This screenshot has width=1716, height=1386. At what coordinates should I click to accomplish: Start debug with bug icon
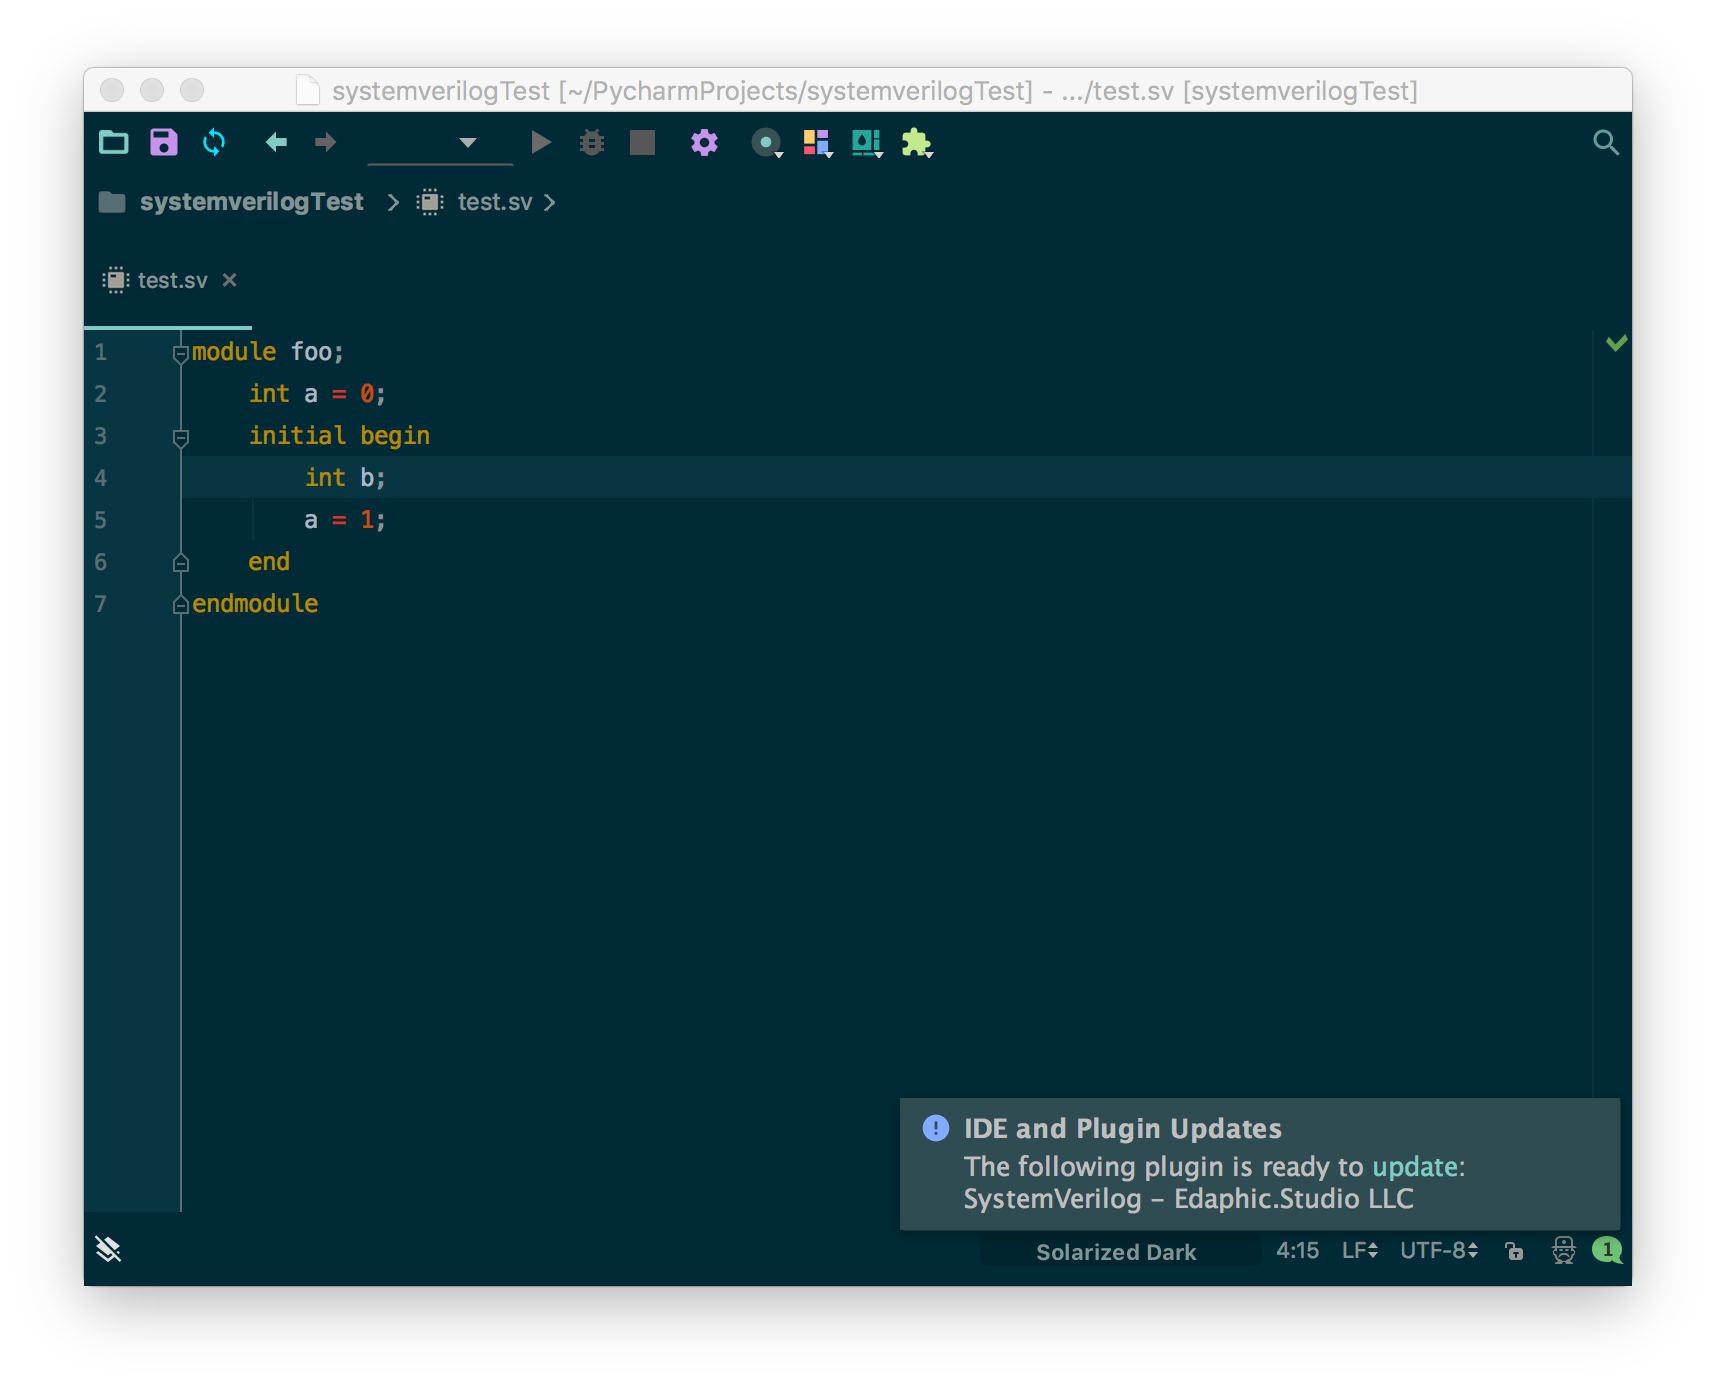tap(592, 143)
